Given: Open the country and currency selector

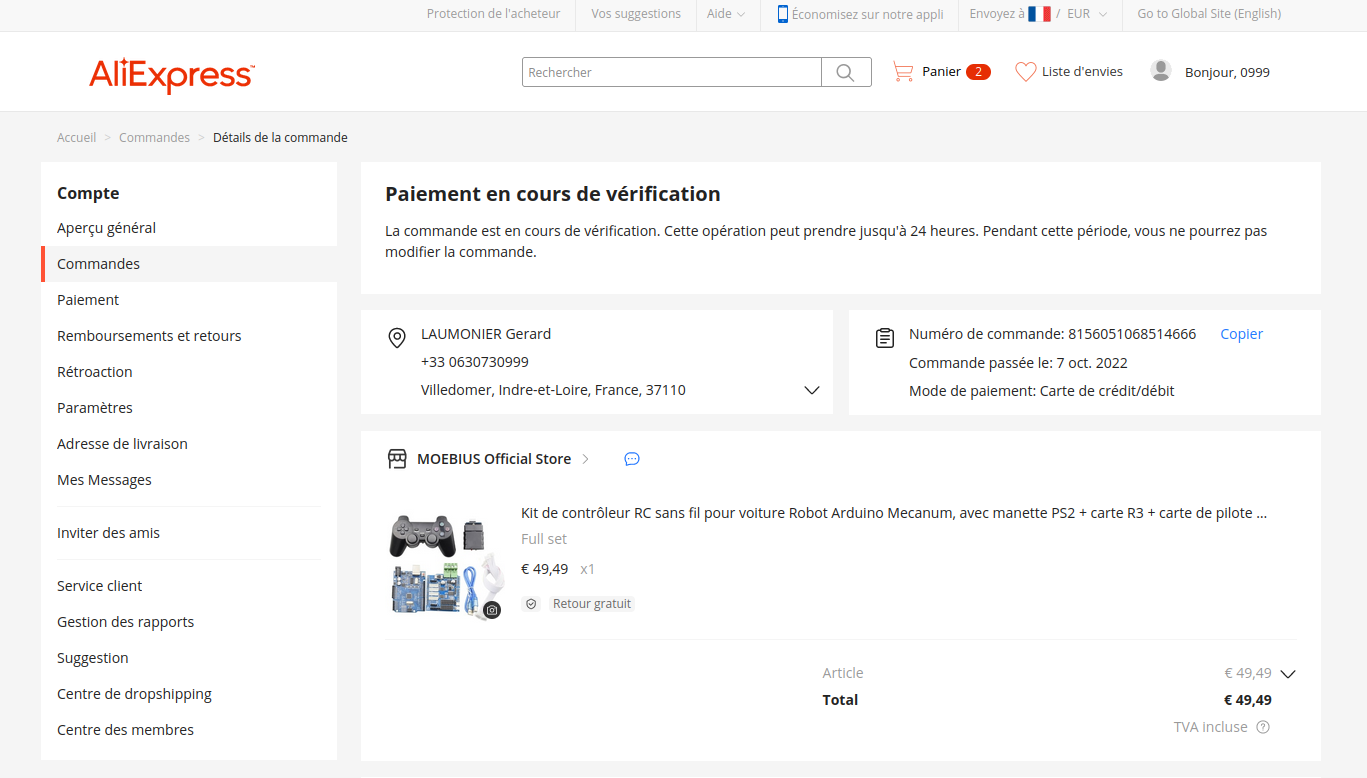Looking at the screenshot, I should (1038, 14).
